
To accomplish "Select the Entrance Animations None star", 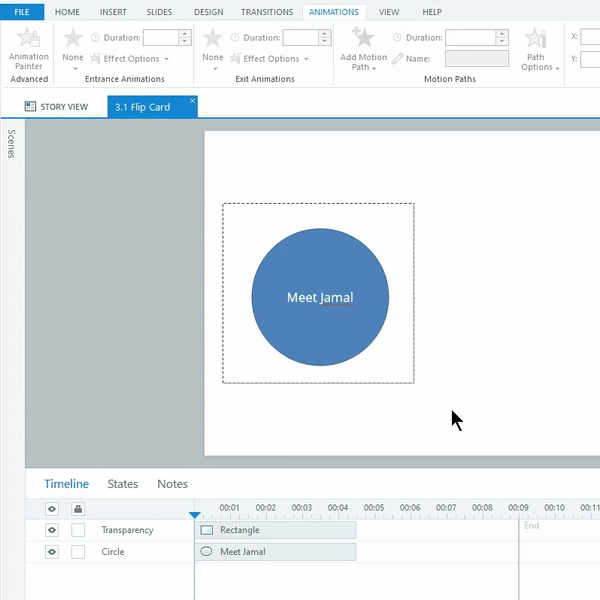I will [x=72, y=38].
